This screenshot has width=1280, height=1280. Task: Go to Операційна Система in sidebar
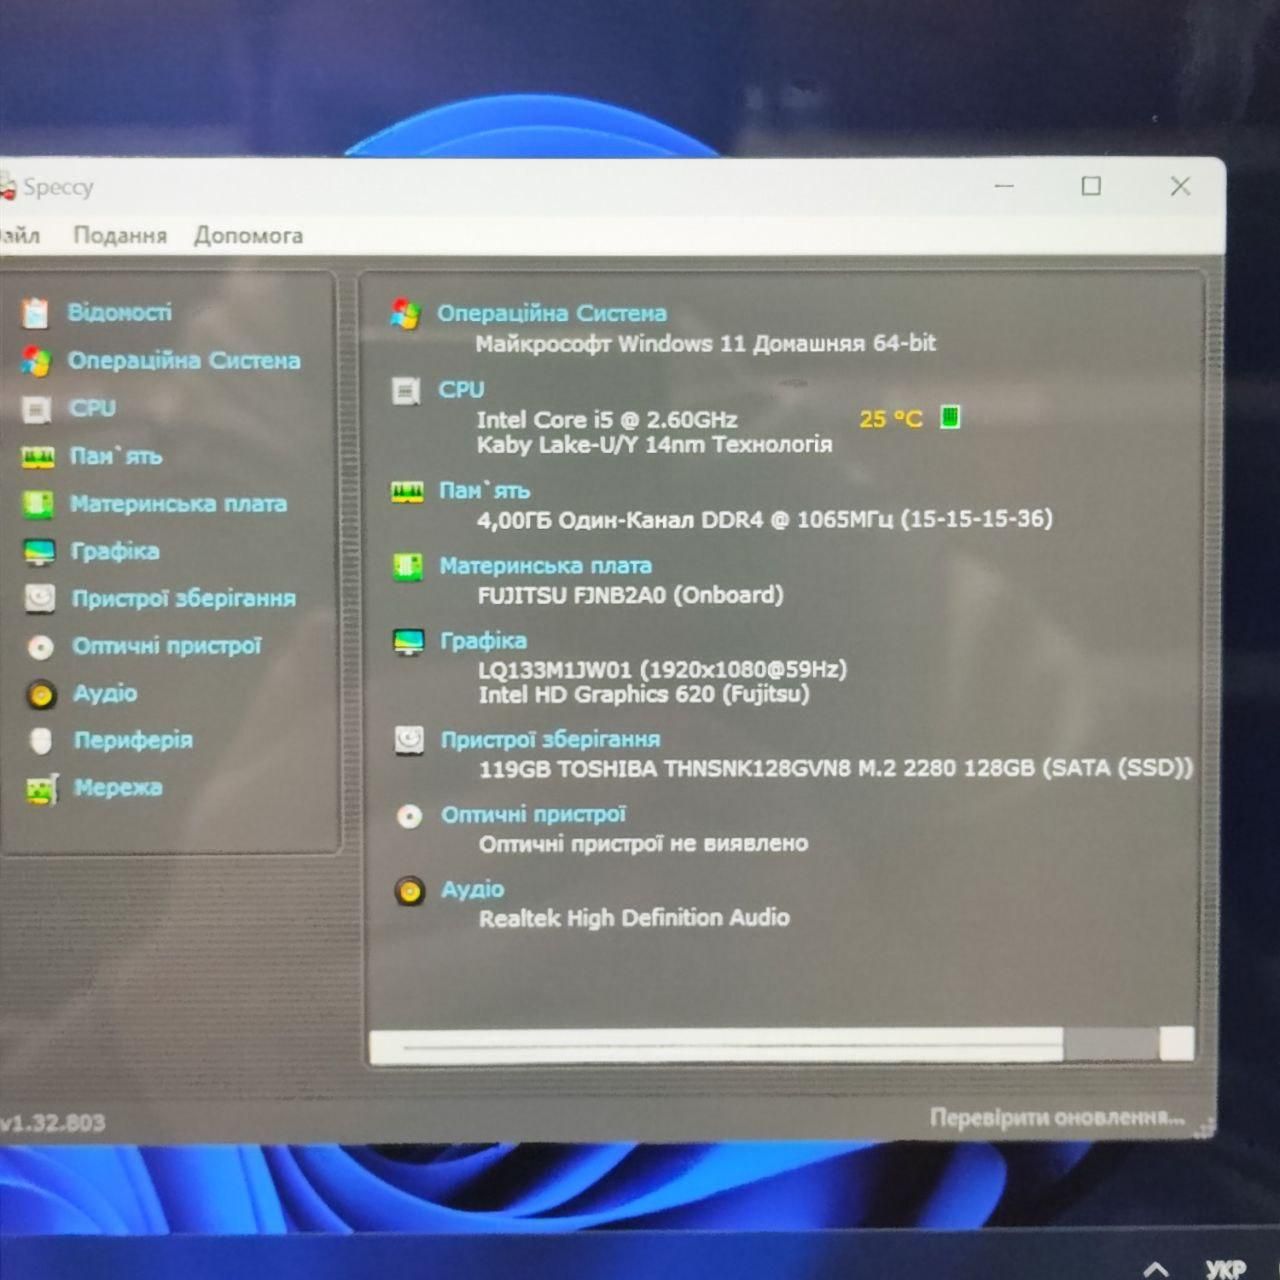pos(184,361)
